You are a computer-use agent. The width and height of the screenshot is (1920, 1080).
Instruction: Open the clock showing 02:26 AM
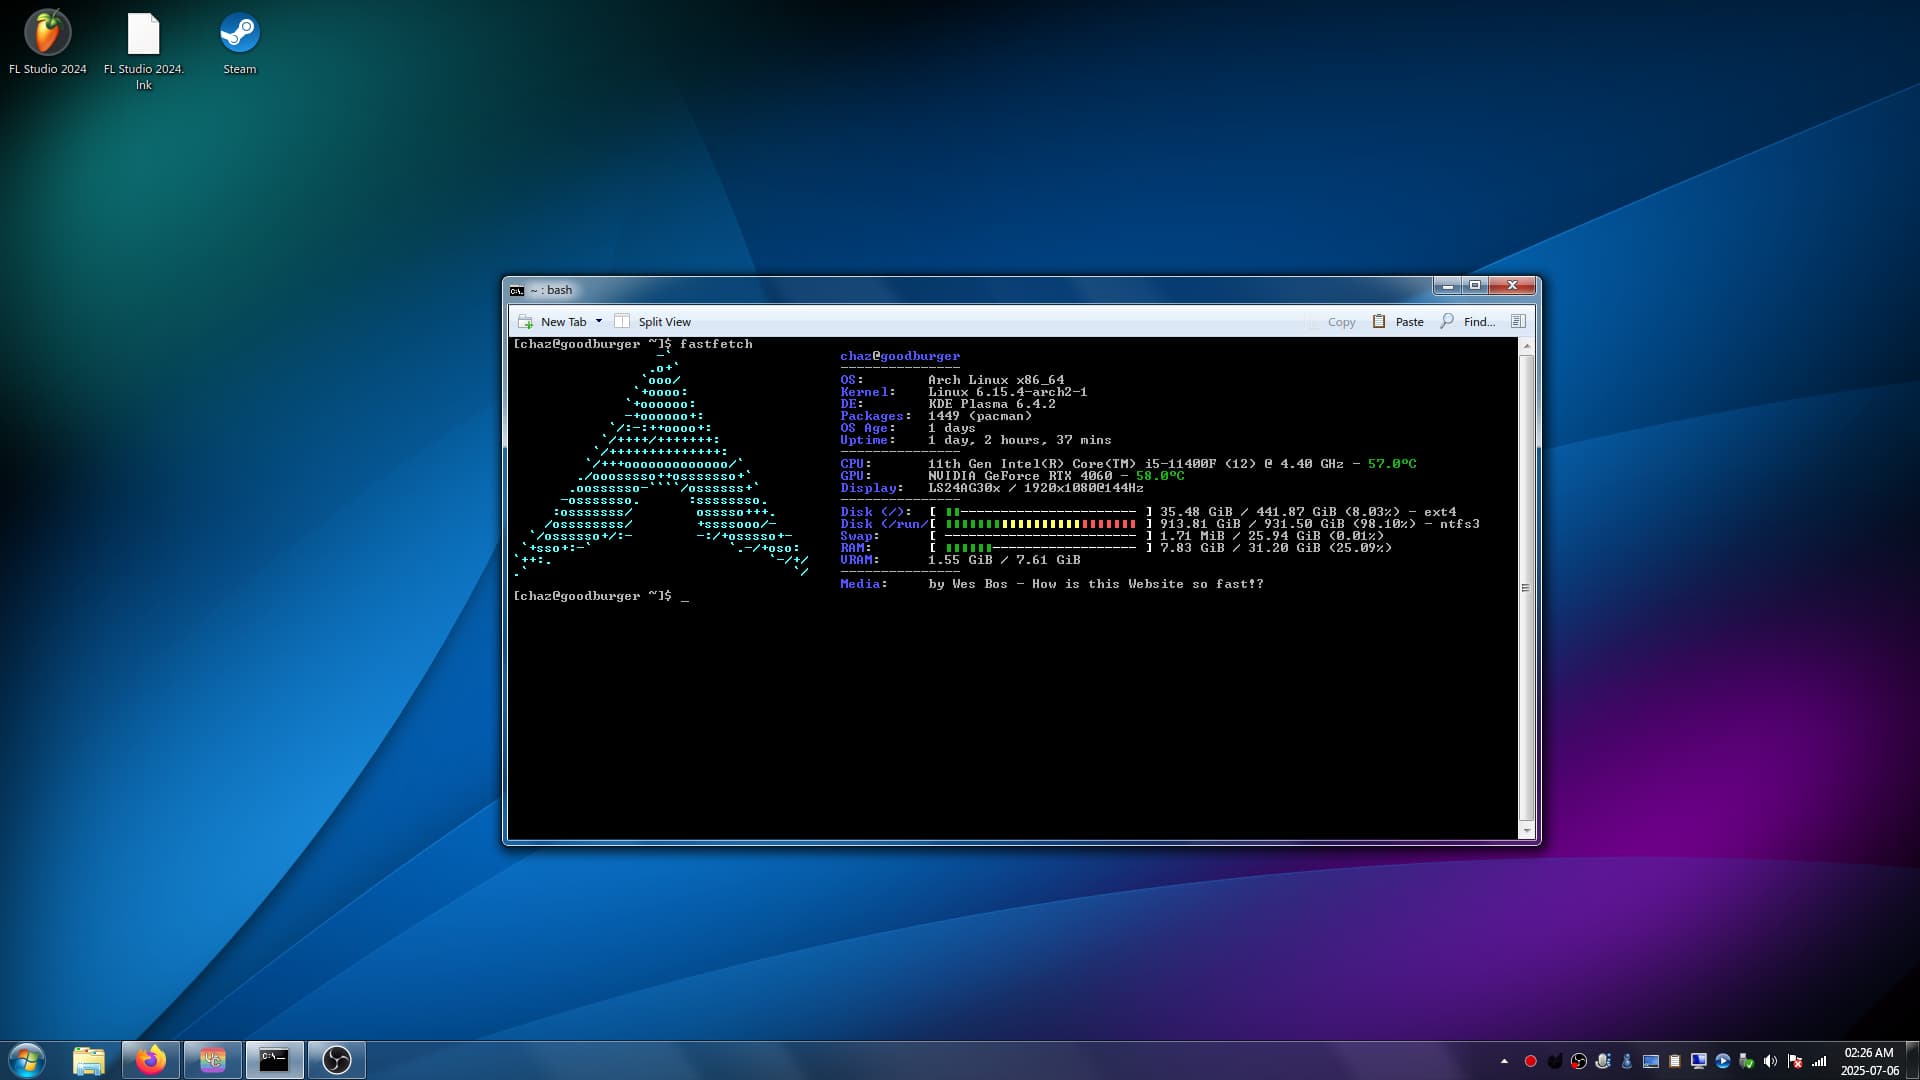pyautogui.click(x=1869, y=1061)
